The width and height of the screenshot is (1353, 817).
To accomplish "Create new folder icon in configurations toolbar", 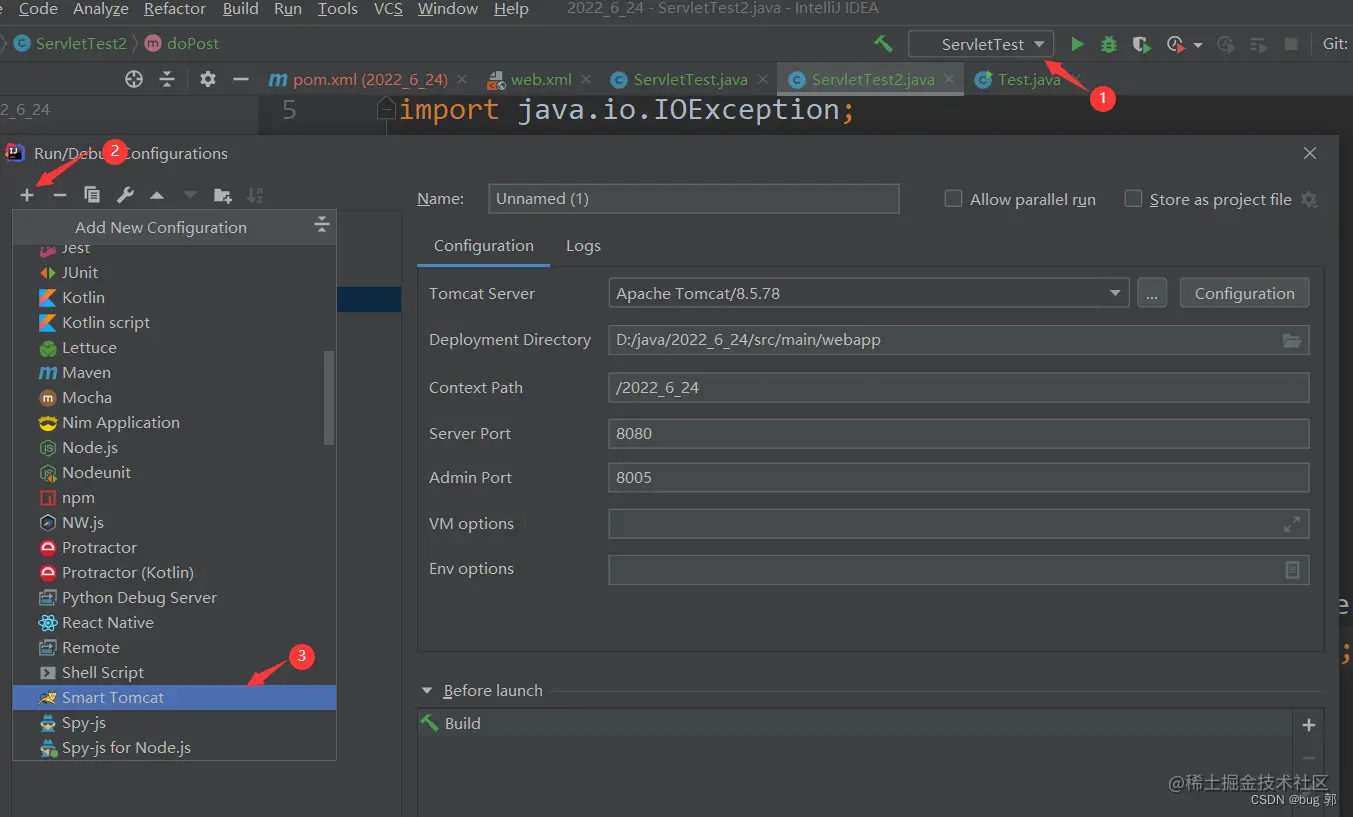I will coord(223,195).
